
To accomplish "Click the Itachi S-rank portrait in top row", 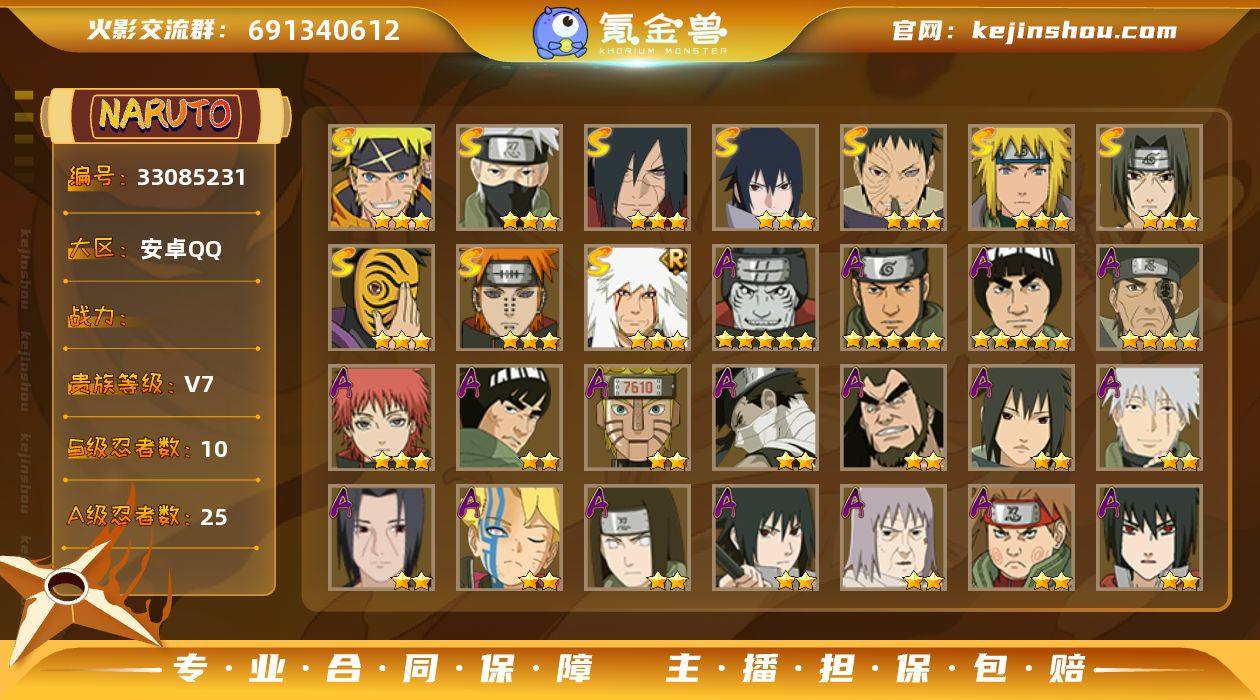I will click(1149, 178).
